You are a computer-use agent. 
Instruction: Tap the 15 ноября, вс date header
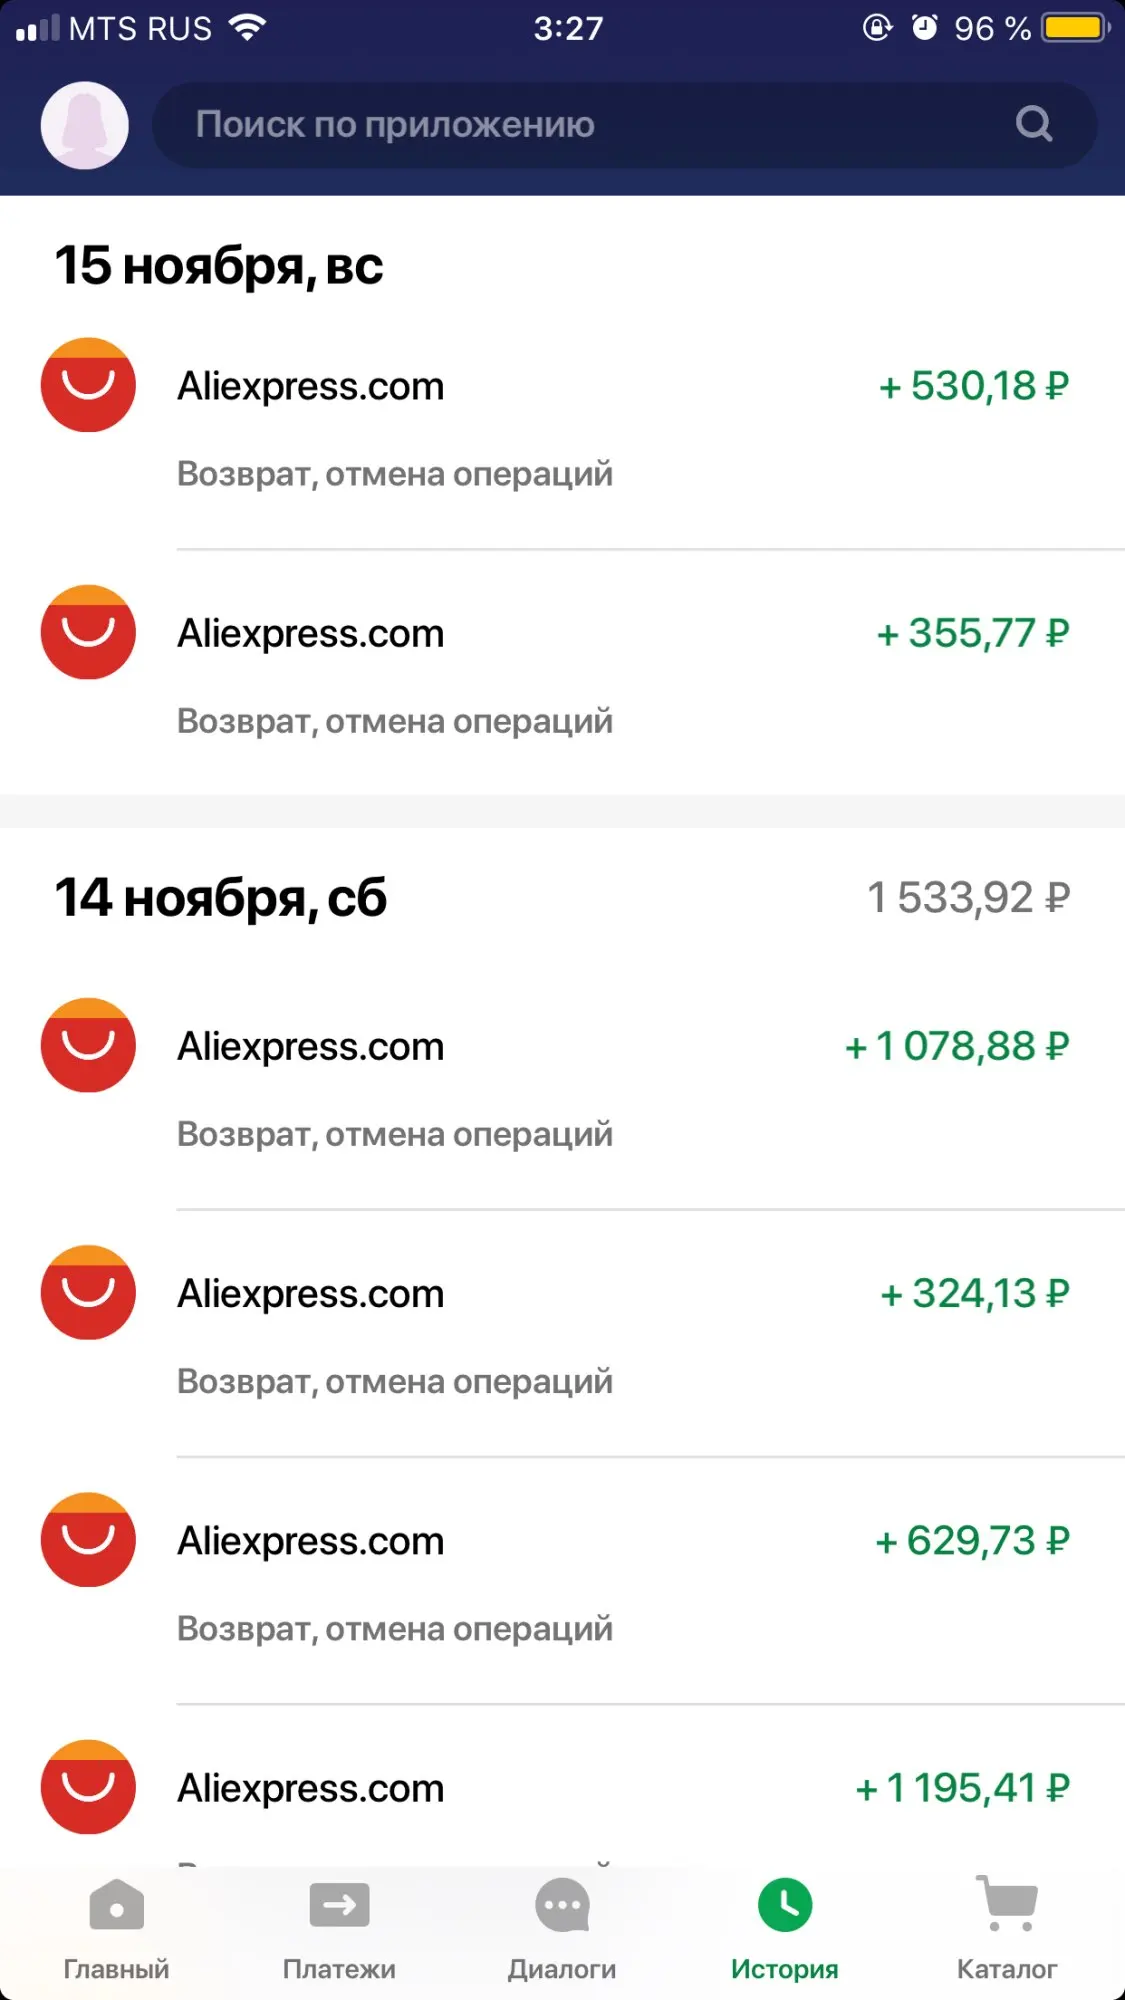[219, 266]
